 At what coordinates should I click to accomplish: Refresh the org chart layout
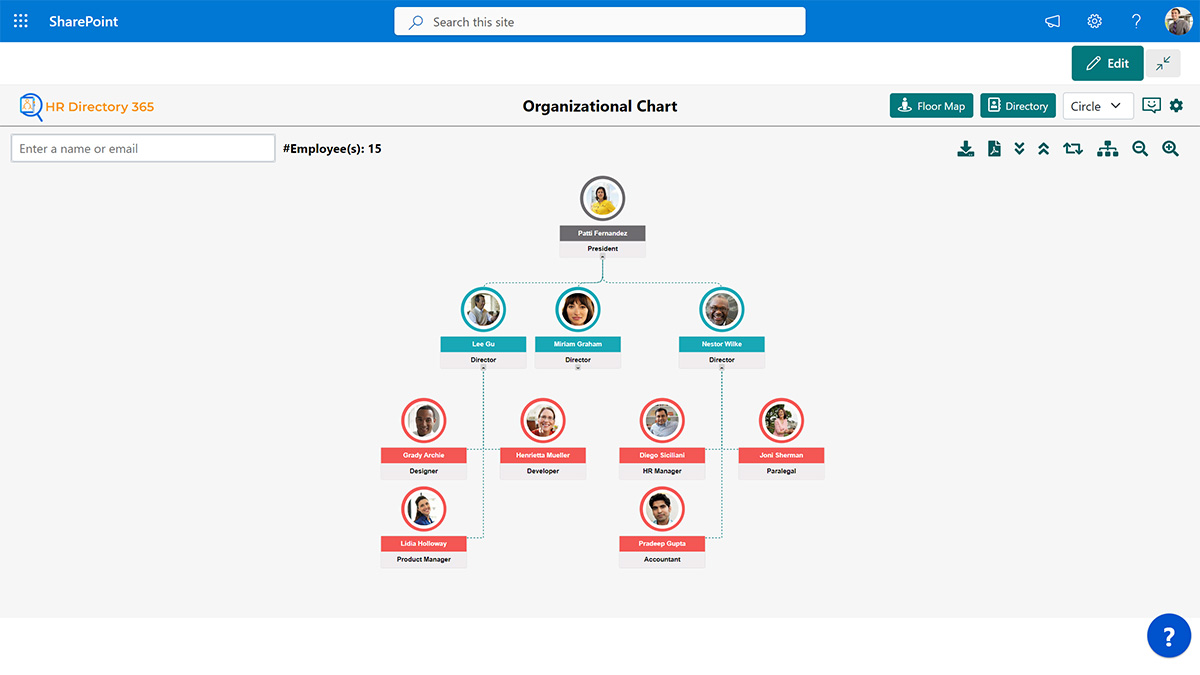[1071, 148]
